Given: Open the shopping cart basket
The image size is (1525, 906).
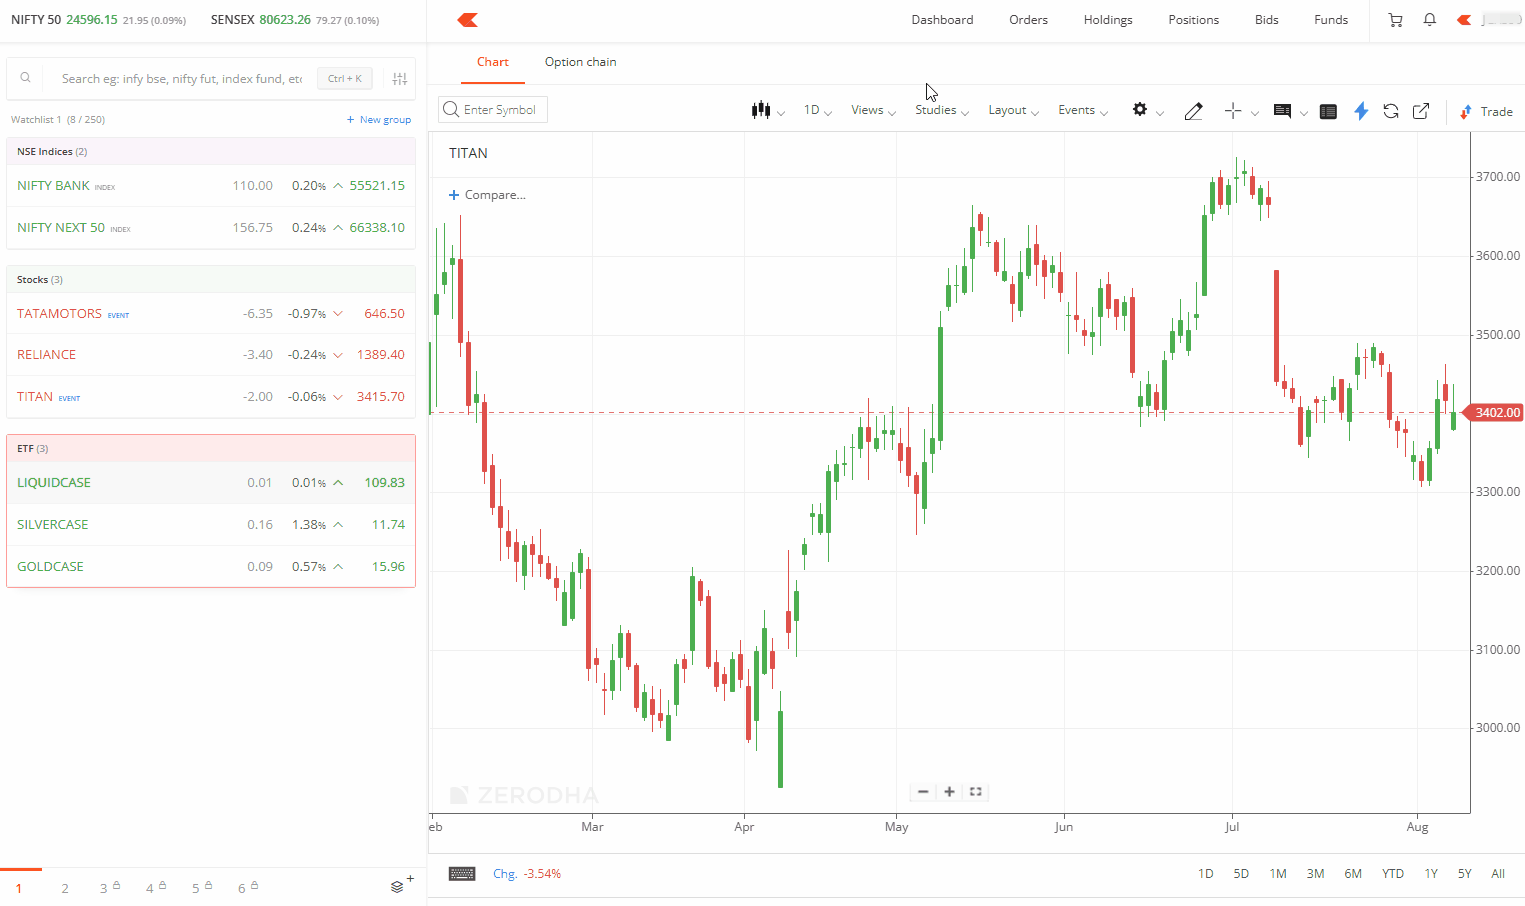Looking at the screenshot, I should click(x=1395, y=20).
